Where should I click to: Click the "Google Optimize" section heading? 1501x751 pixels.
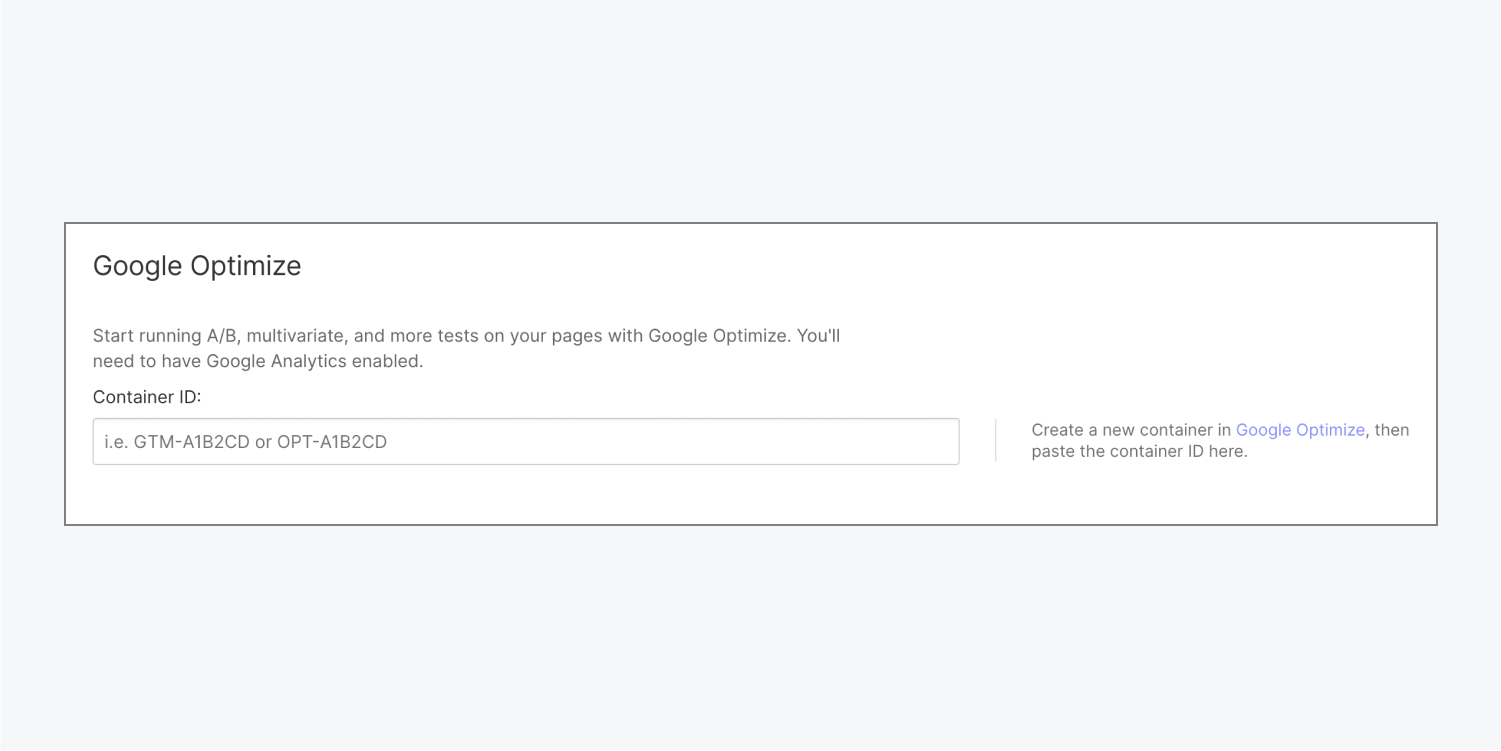(x=197, y=266)
